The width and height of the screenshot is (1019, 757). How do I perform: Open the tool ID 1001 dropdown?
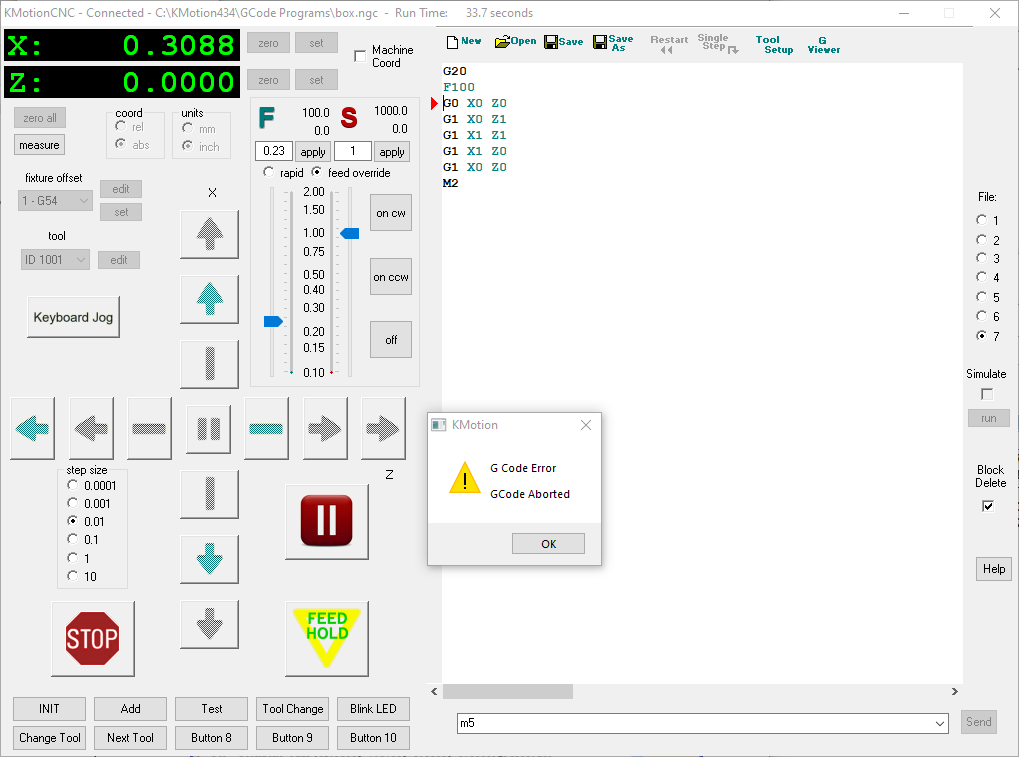click(x=56, y=260)
